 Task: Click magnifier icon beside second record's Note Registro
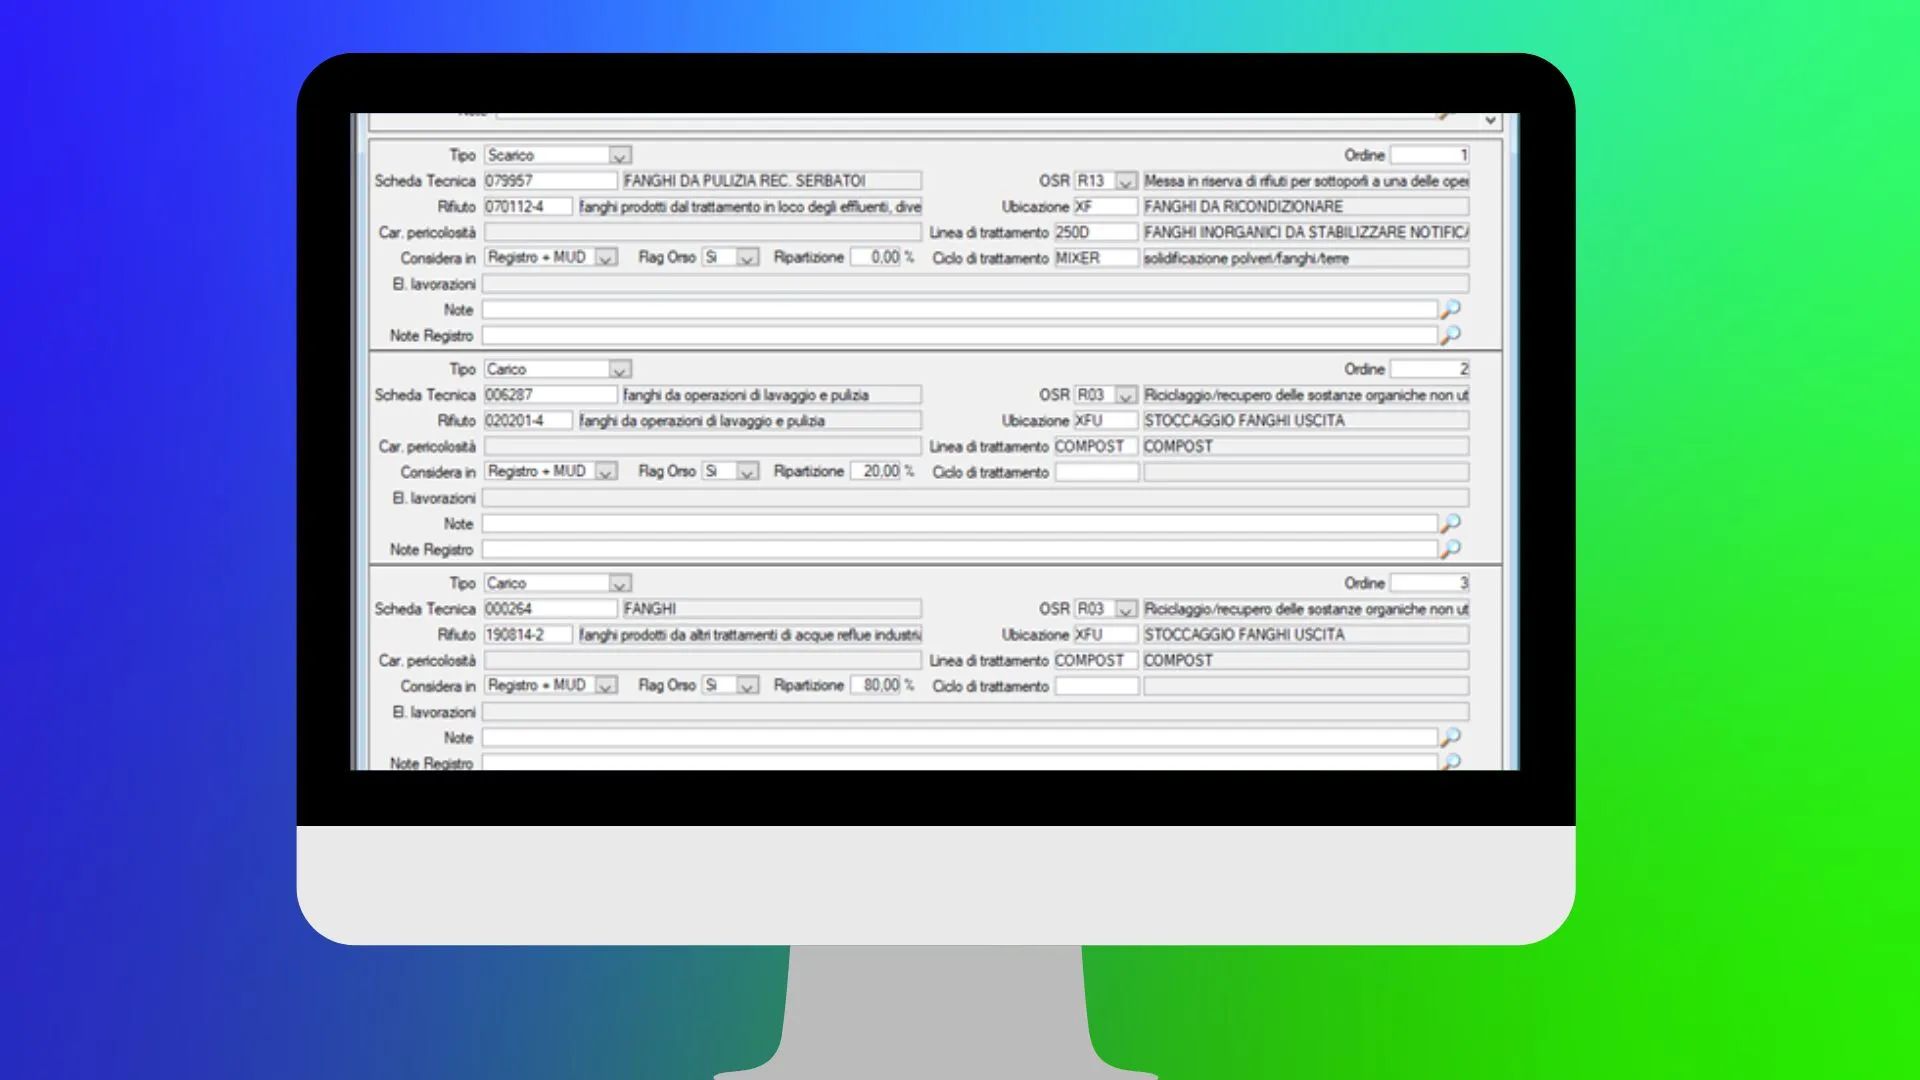(1450, 549)
